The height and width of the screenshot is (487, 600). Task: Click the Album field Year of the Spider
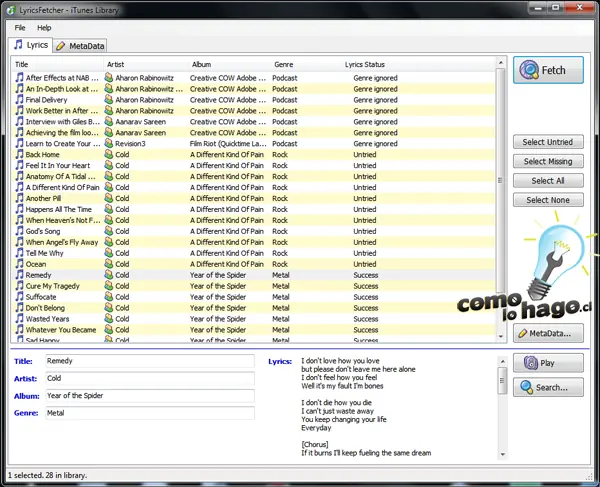(150, 396)
